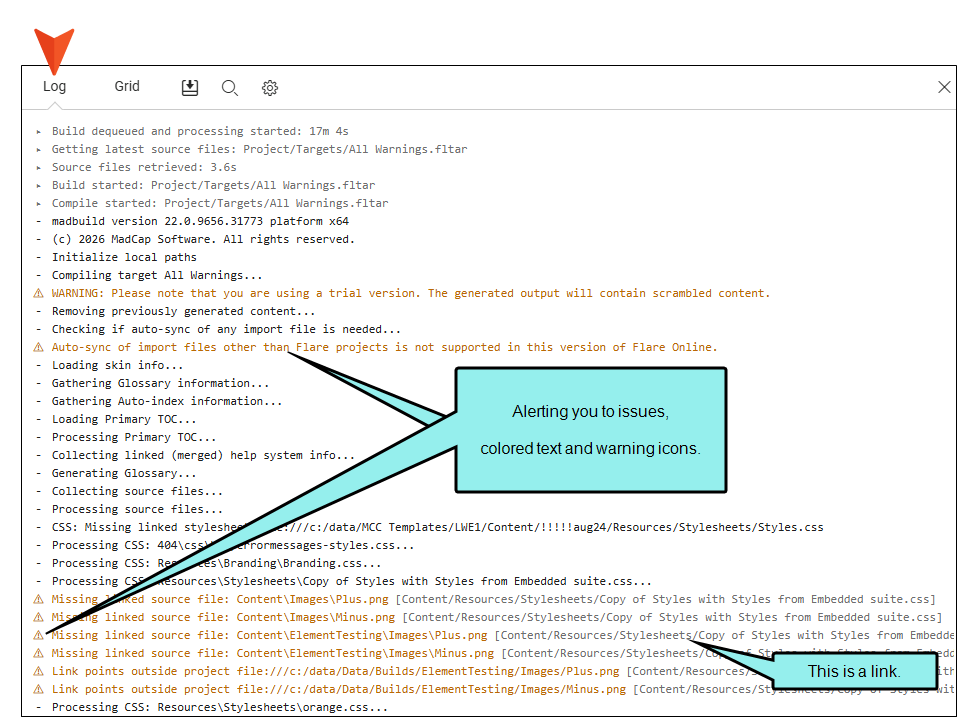Click warning icon beside trial version warning
Viewport: 957px width, 717px height.
(38, 294)
